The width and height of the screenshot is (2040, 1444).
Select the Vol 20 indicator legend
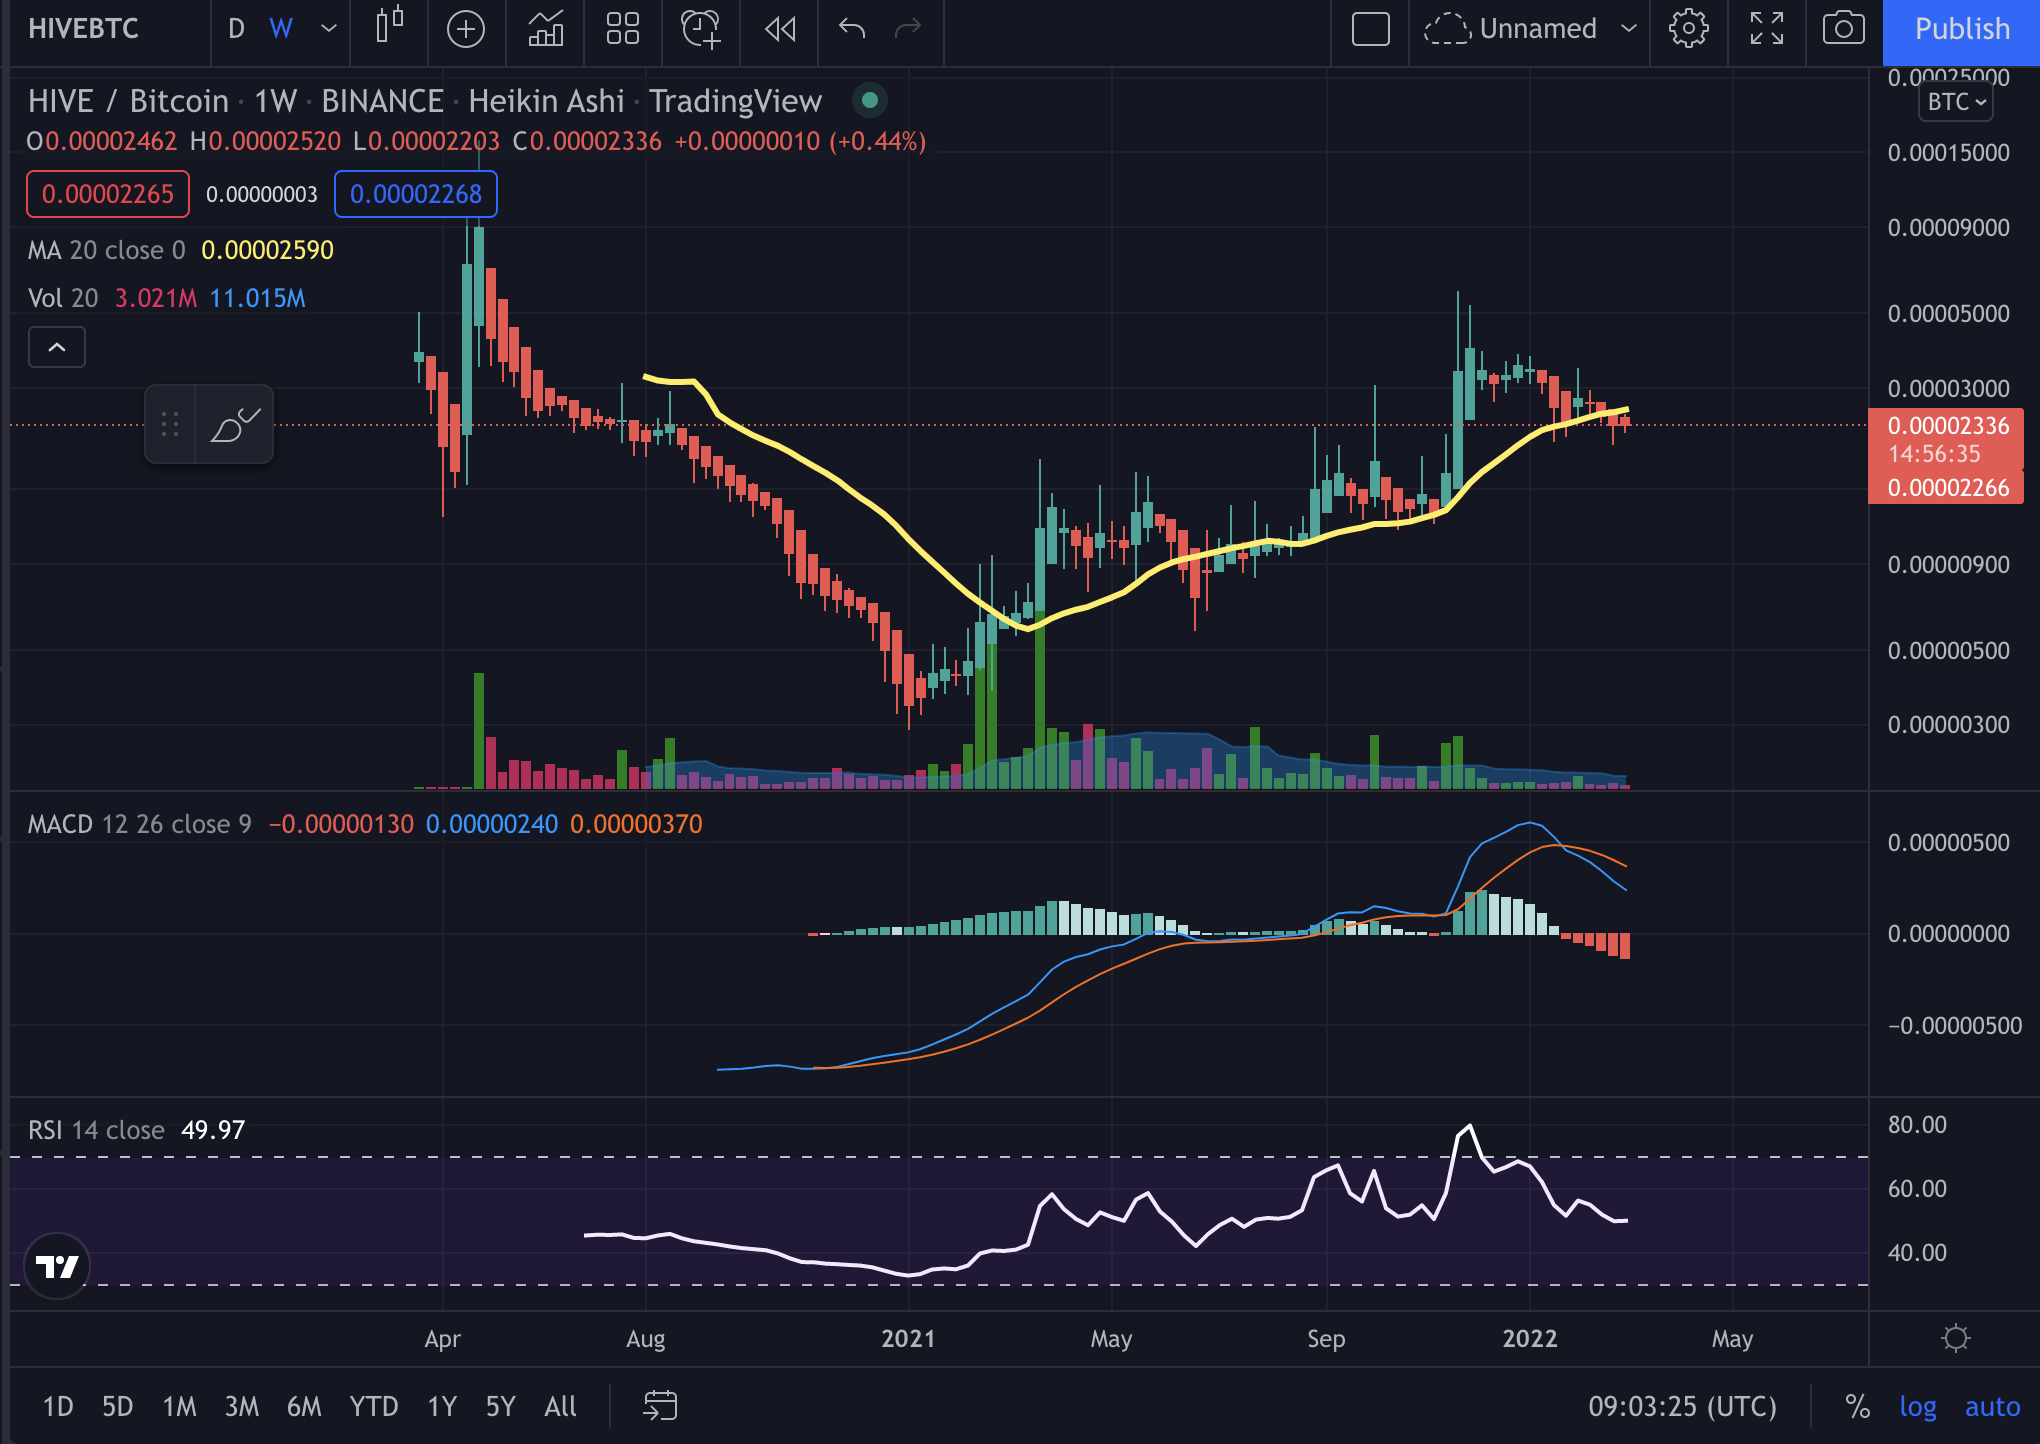(63, 298)
